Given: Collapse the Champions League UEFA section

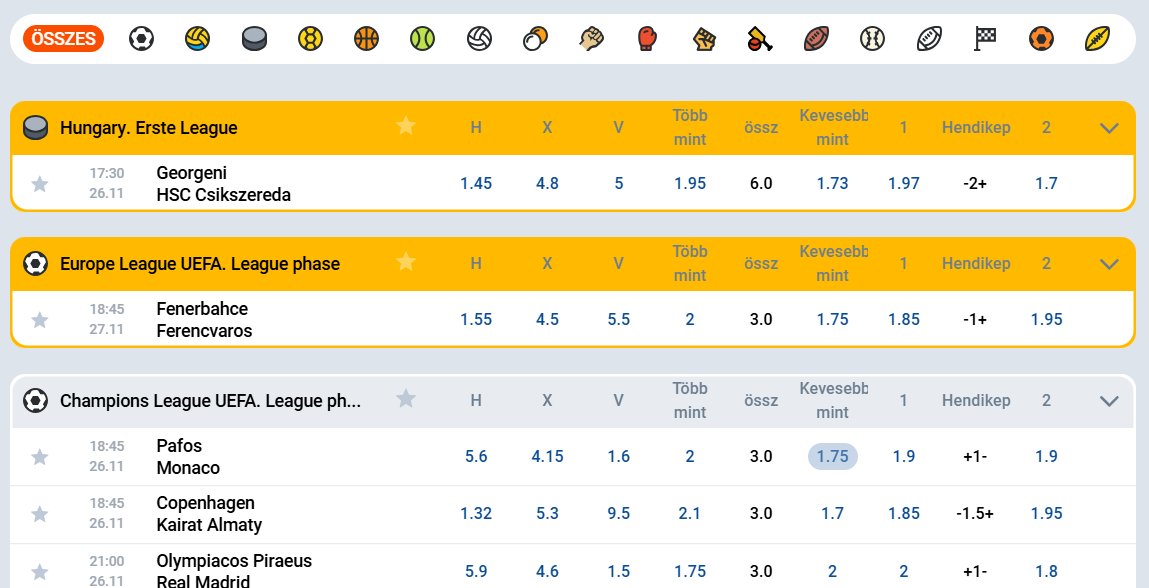Looking at the screenshot, I should click(x=1108, y=401).
